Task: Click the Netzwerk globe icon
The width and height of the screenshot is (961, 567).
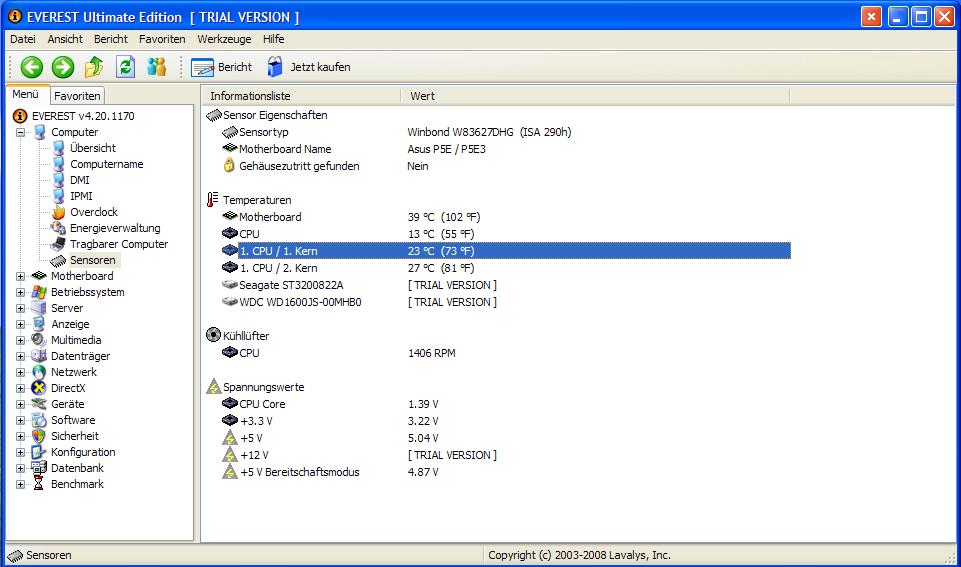Action: [39, 372]
